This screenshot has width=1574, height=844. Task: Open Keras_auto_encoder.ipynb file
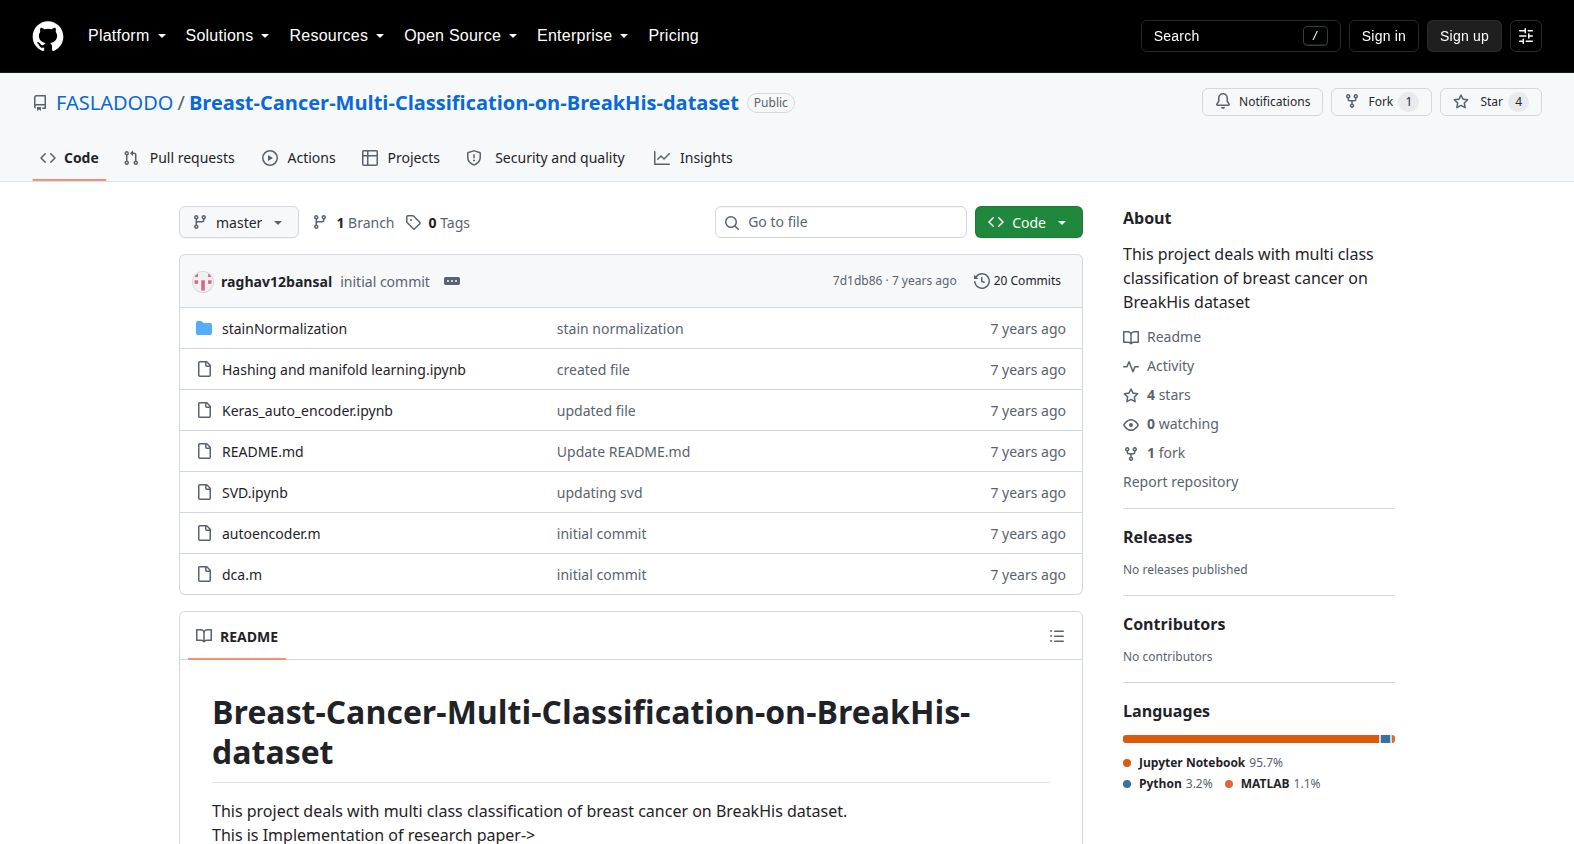[307, 411]
